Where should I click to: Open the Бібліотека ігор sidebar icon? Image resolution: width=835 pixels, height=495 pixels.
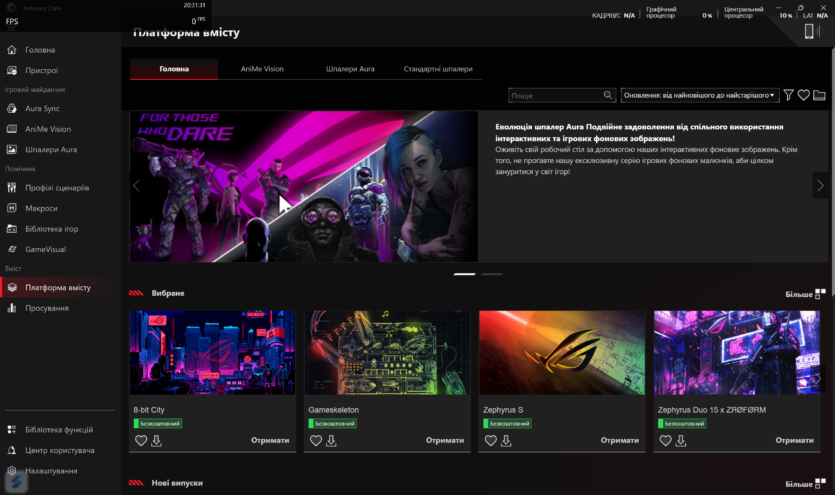[x=12, y=229]
